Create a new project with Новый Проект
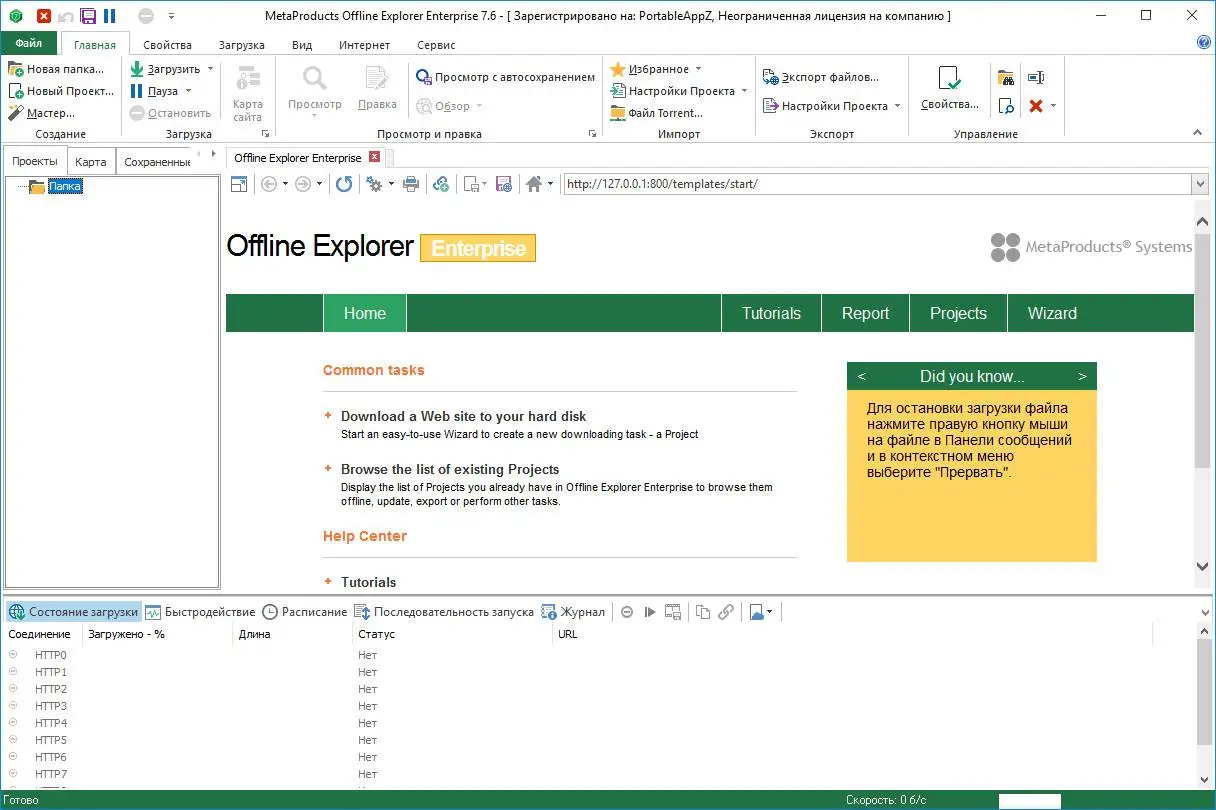 (x=60, y=91)
